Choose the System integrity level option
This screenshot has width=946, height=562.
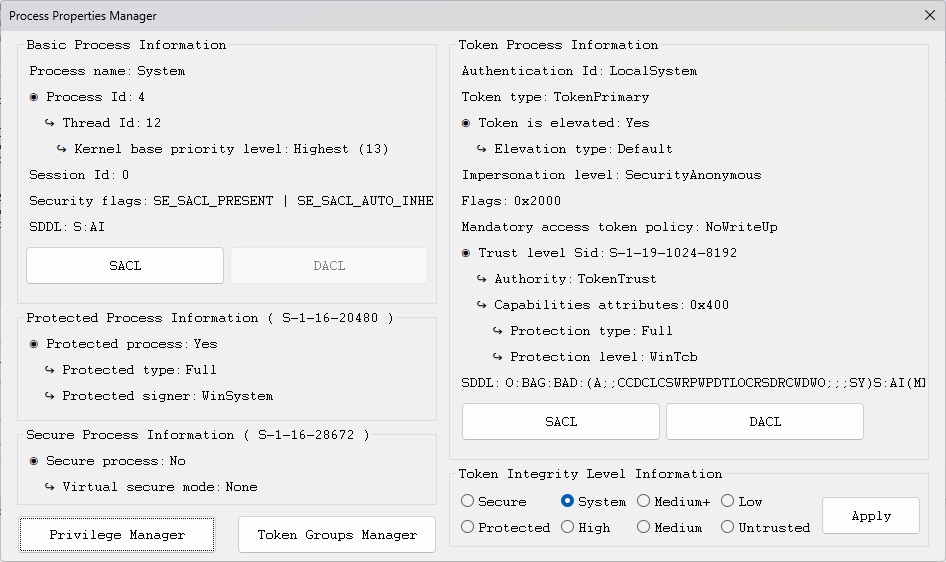click(568, 501)
